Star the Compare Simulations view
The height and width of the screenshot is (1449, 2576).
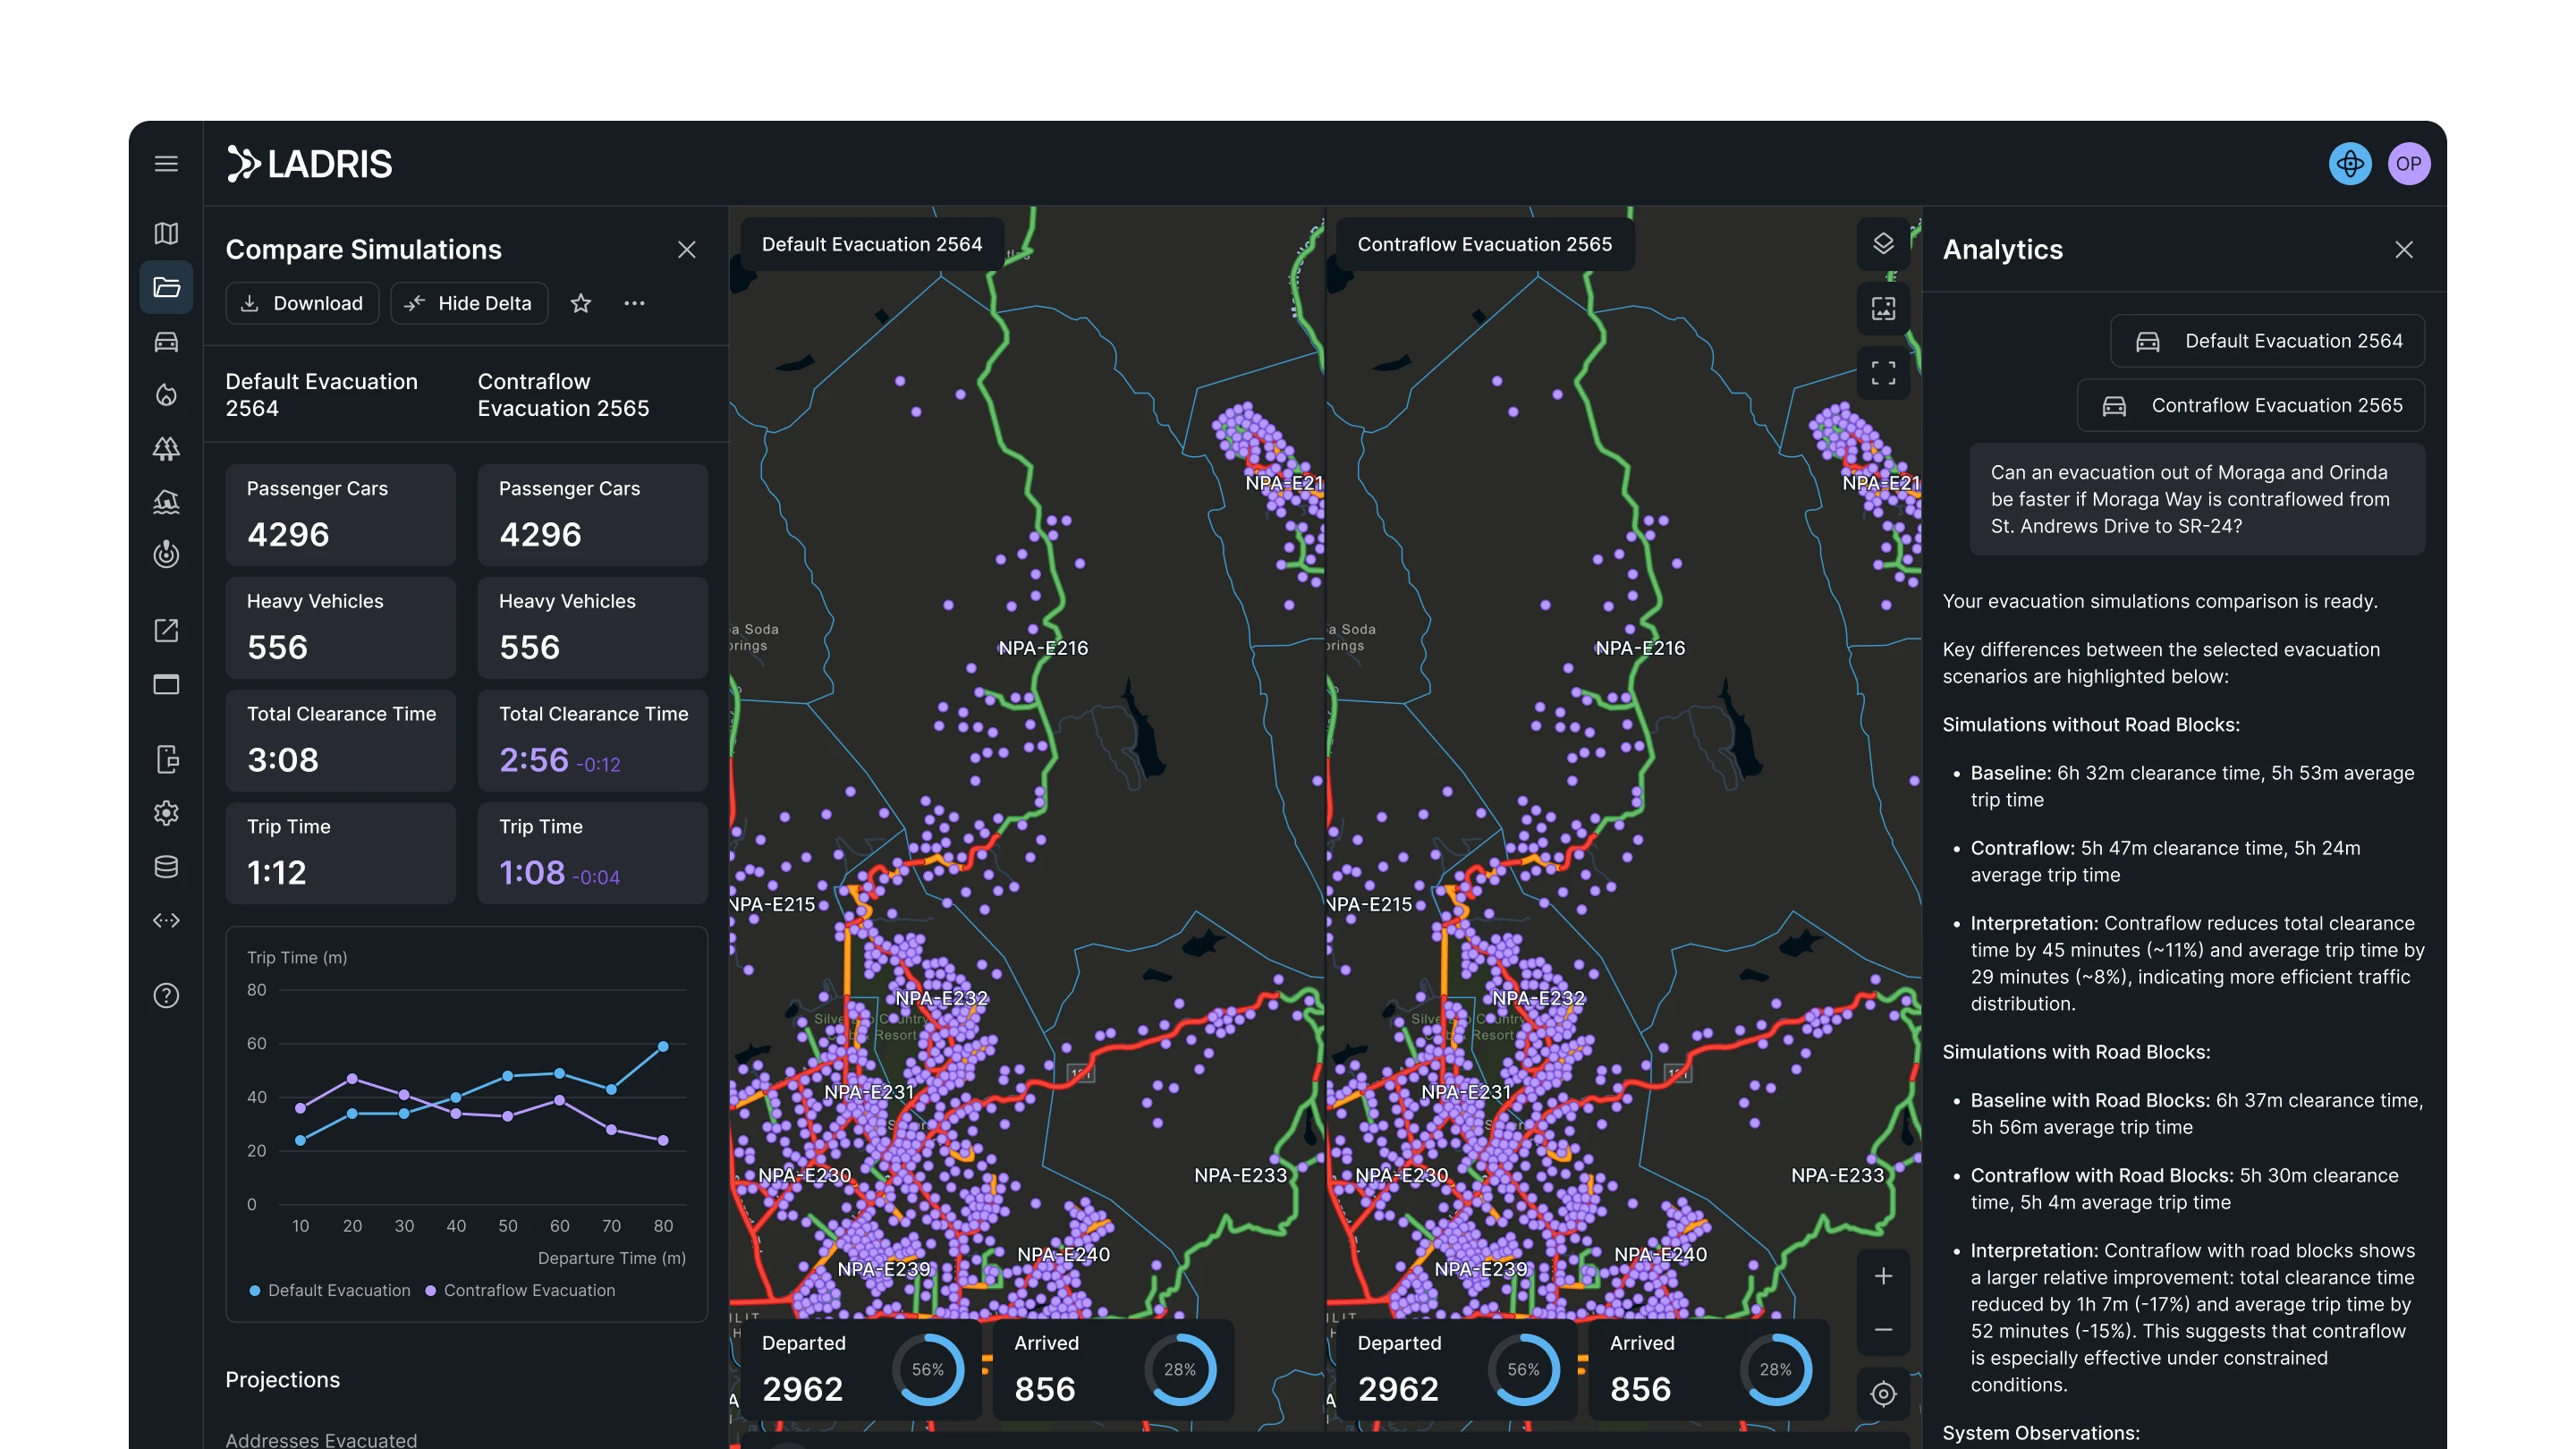tap(580, 303)
